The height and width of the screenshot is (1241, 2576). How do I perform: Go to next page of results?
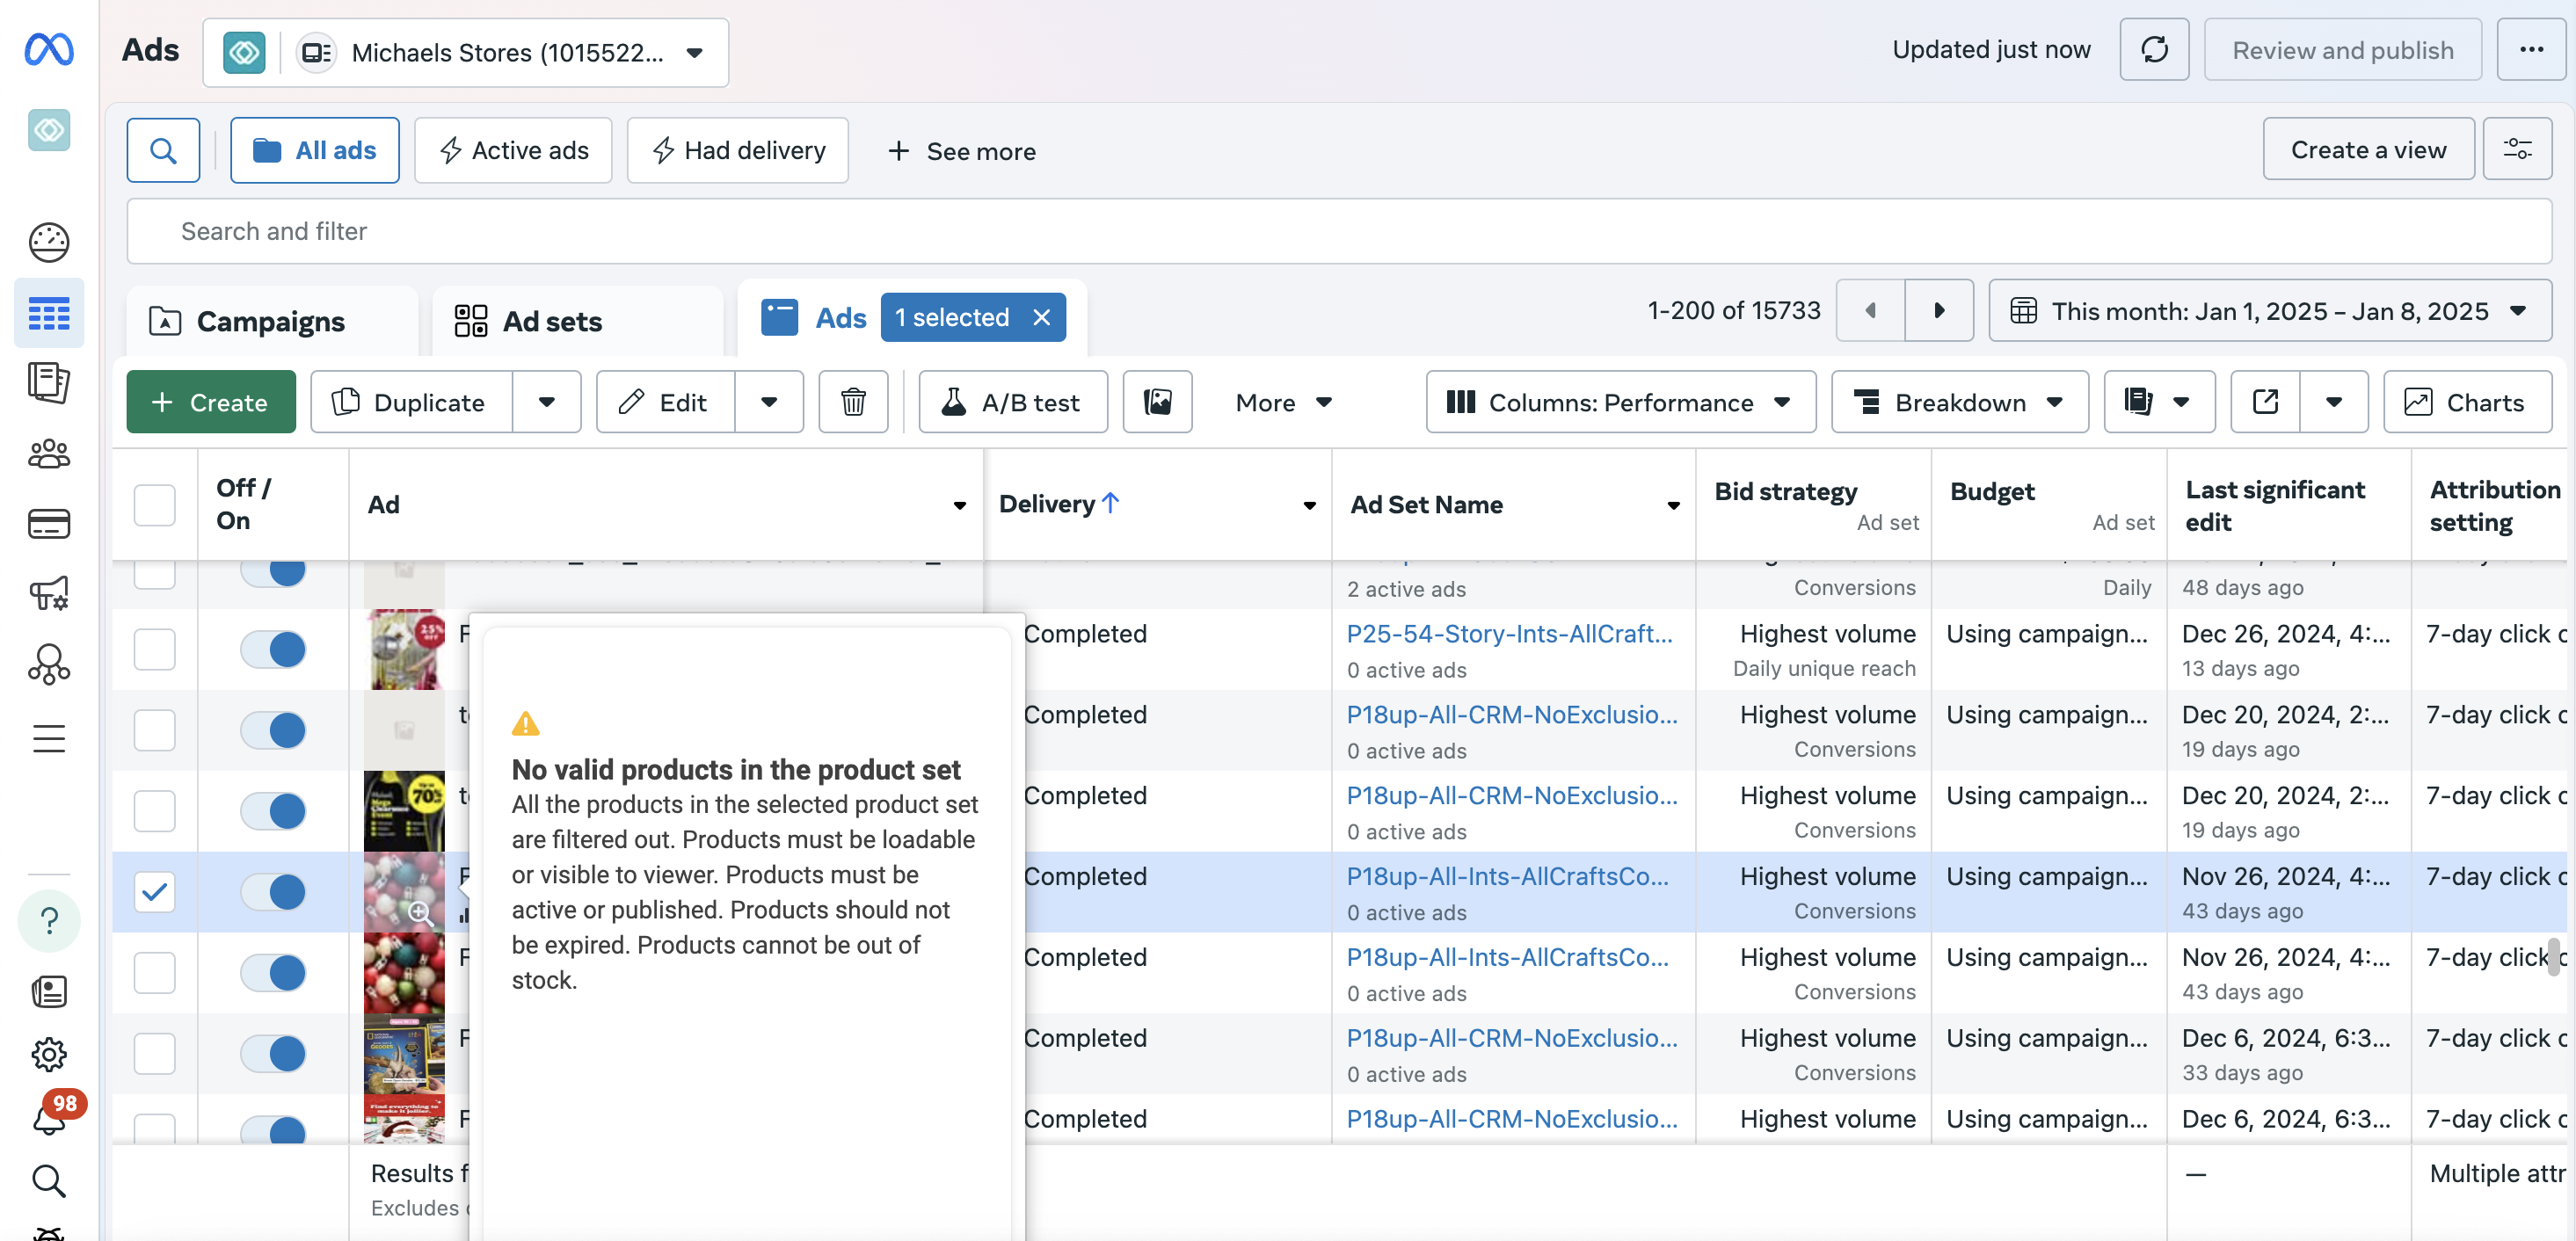click(x=1938, y=311)
